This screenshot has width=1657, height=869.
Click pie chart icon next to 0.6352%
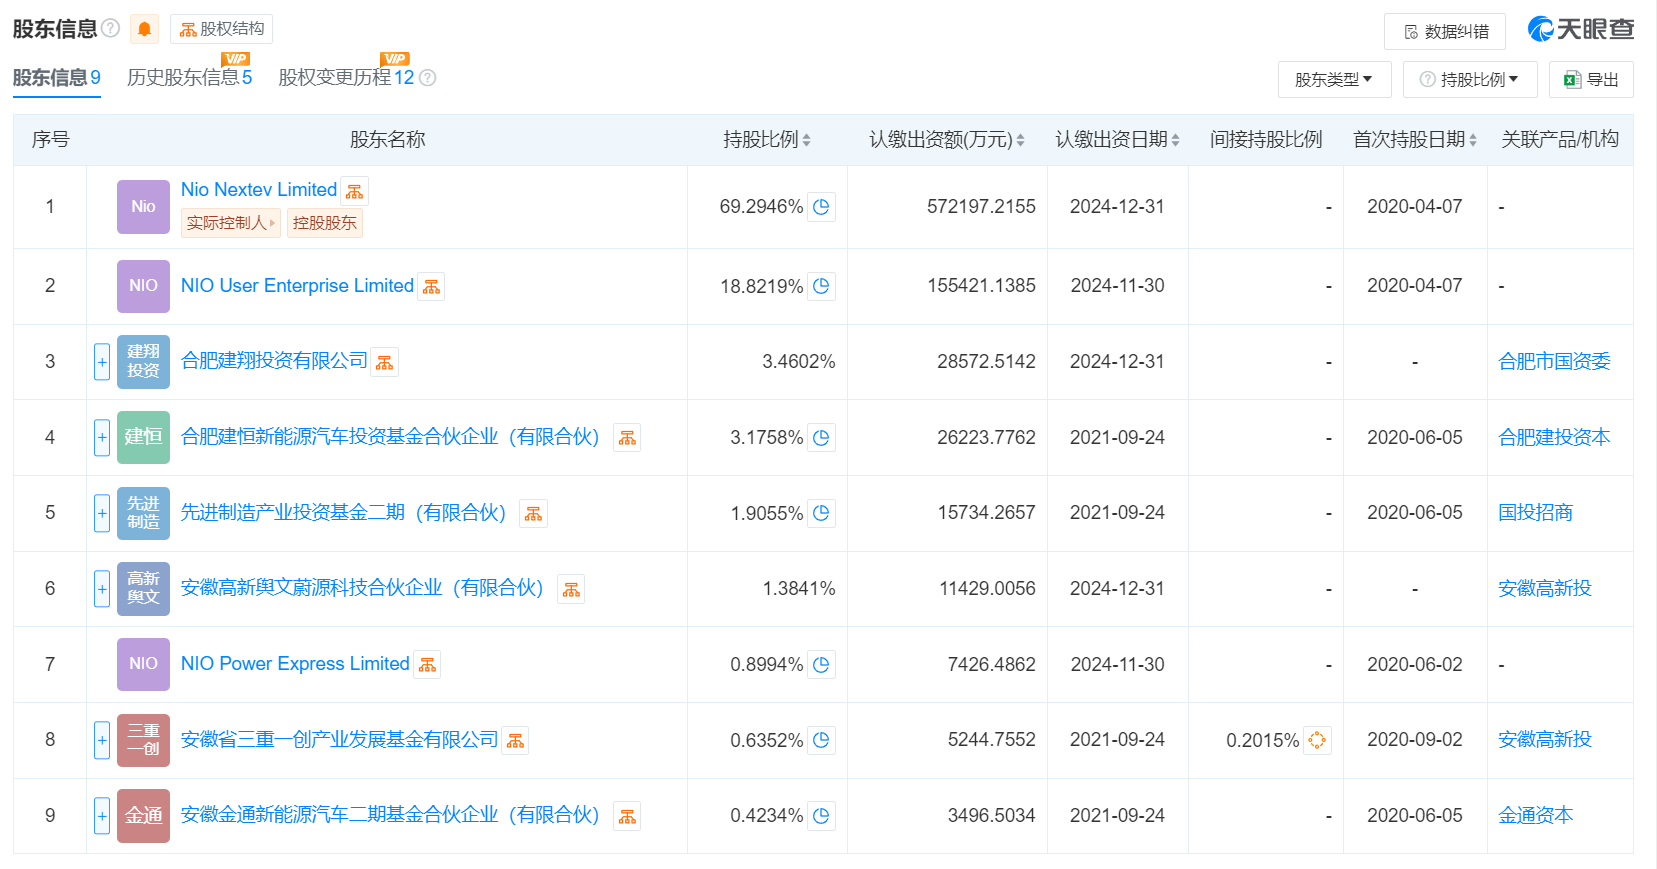tap(821, 740)
